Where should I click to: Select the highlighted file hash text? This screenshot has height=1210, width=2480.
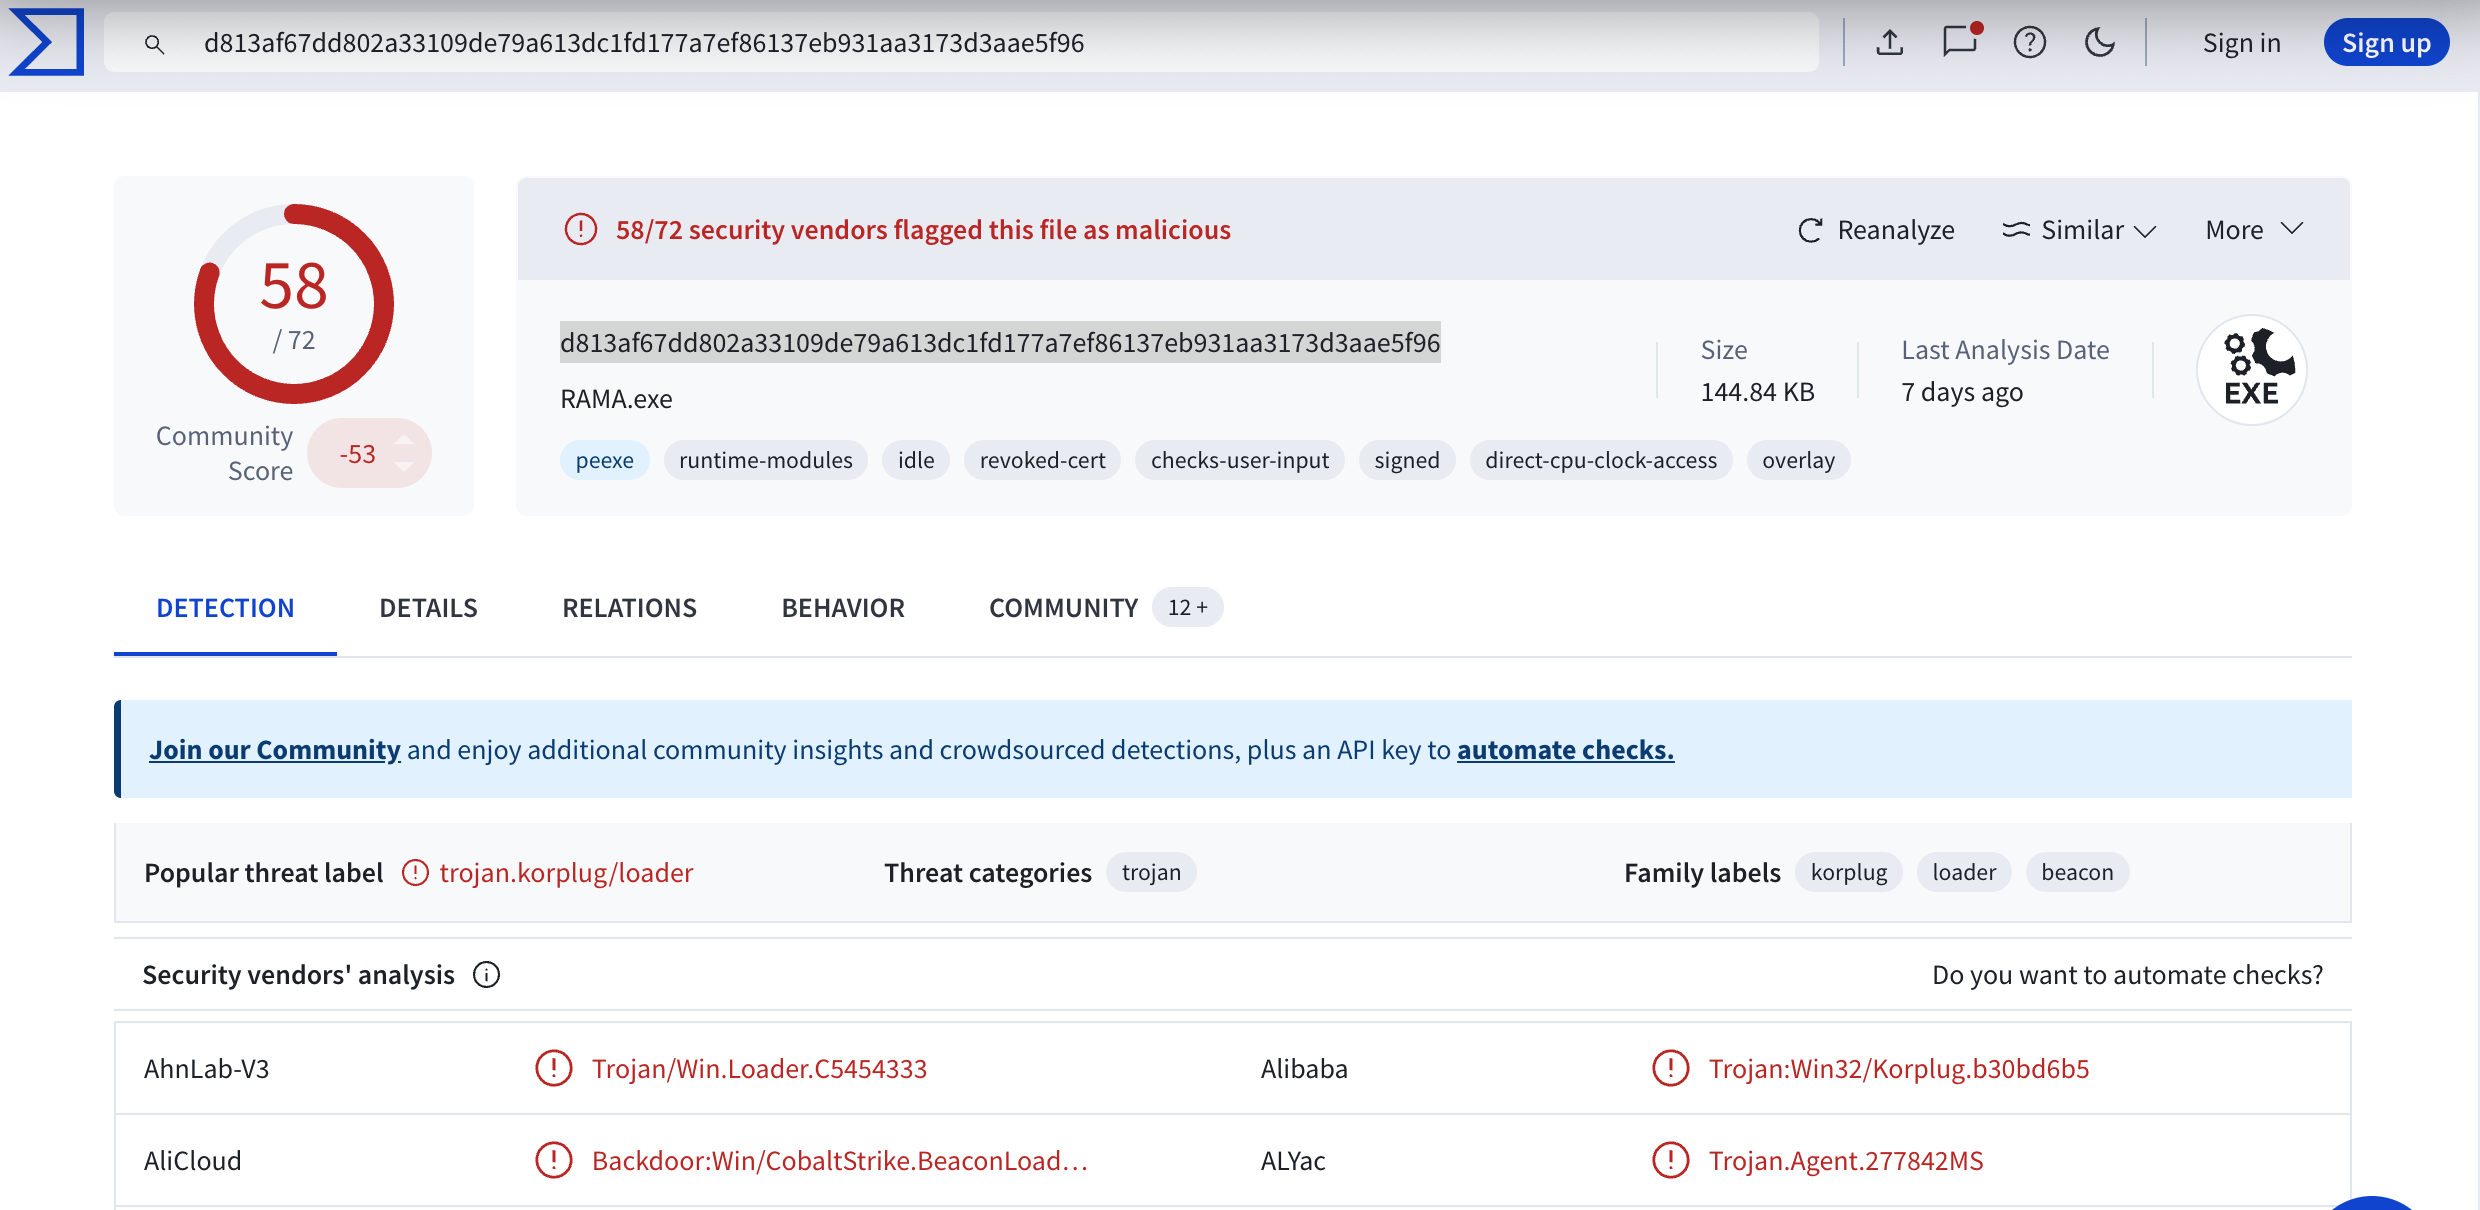(1000, 342)
